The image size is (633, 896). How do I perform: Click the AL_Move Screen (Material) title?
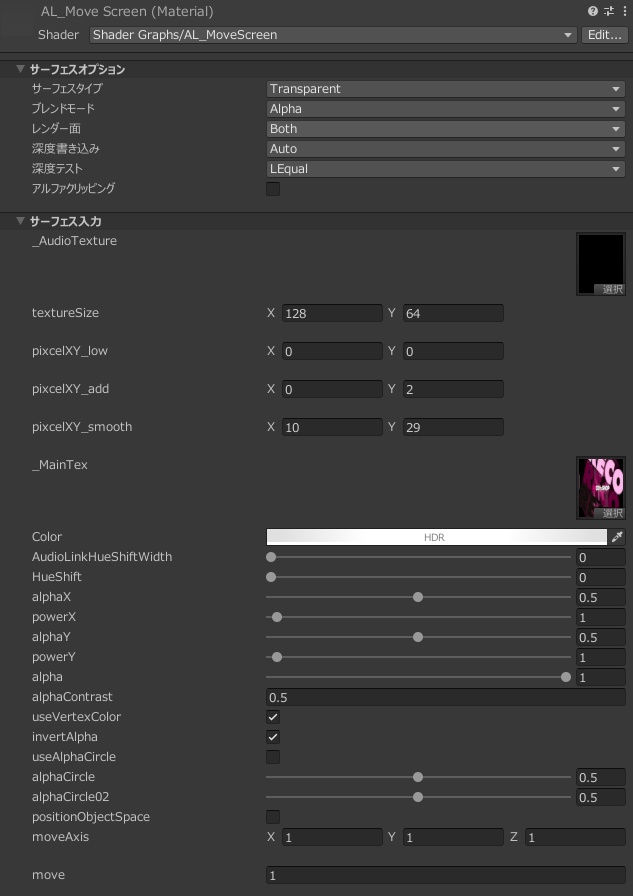127,11
